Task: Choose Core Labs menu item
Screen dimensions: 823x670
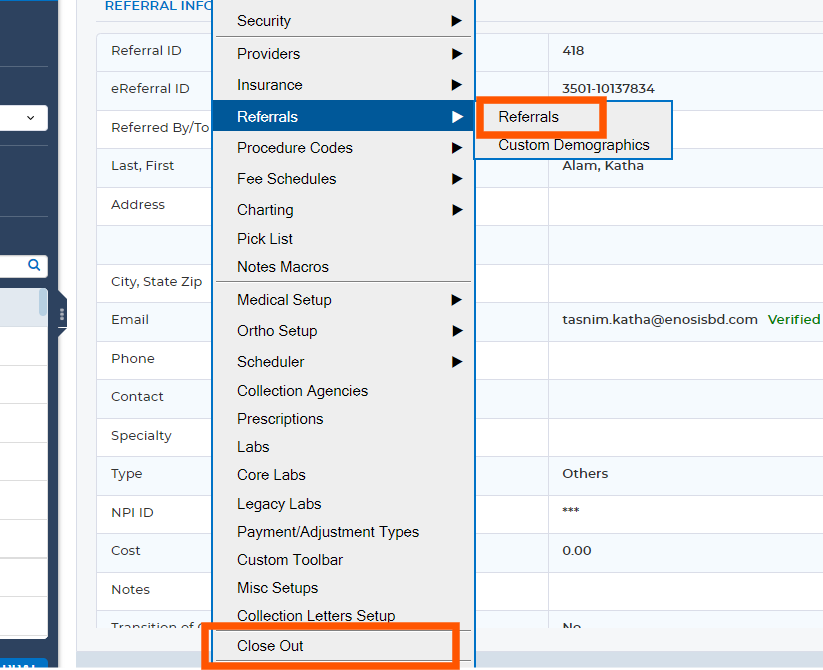Action: point(343,475)
